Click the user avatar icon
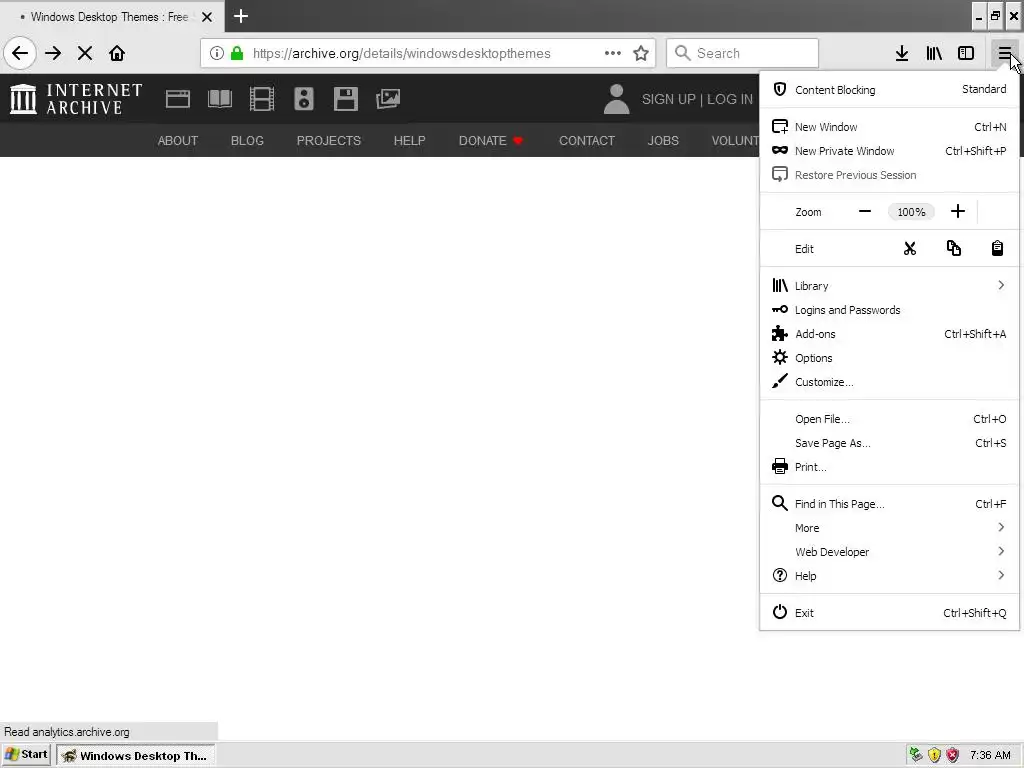 point(616,99)
